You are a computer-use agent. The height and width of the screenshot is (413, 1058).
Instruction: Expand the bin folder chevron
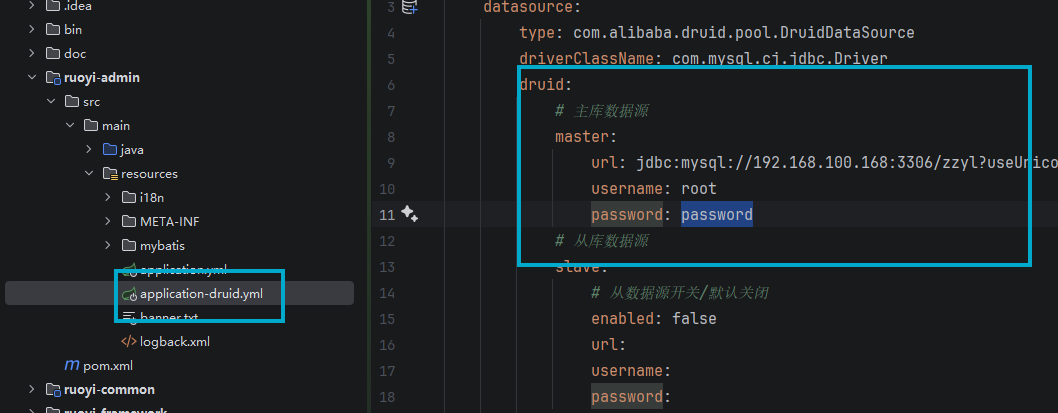32,30
